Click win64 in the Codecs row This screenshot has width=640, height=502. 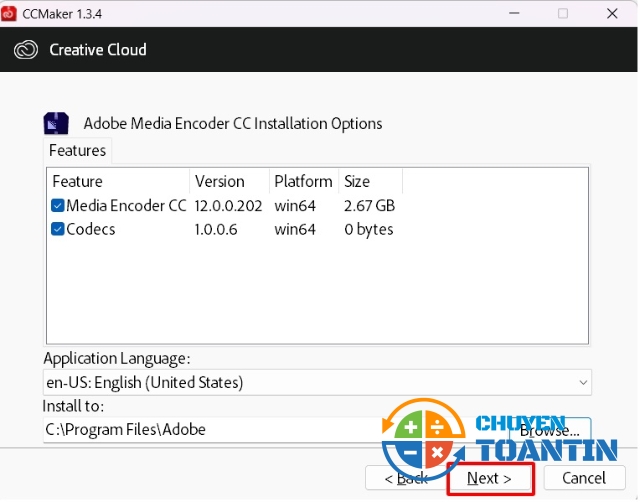pos(296,230)
